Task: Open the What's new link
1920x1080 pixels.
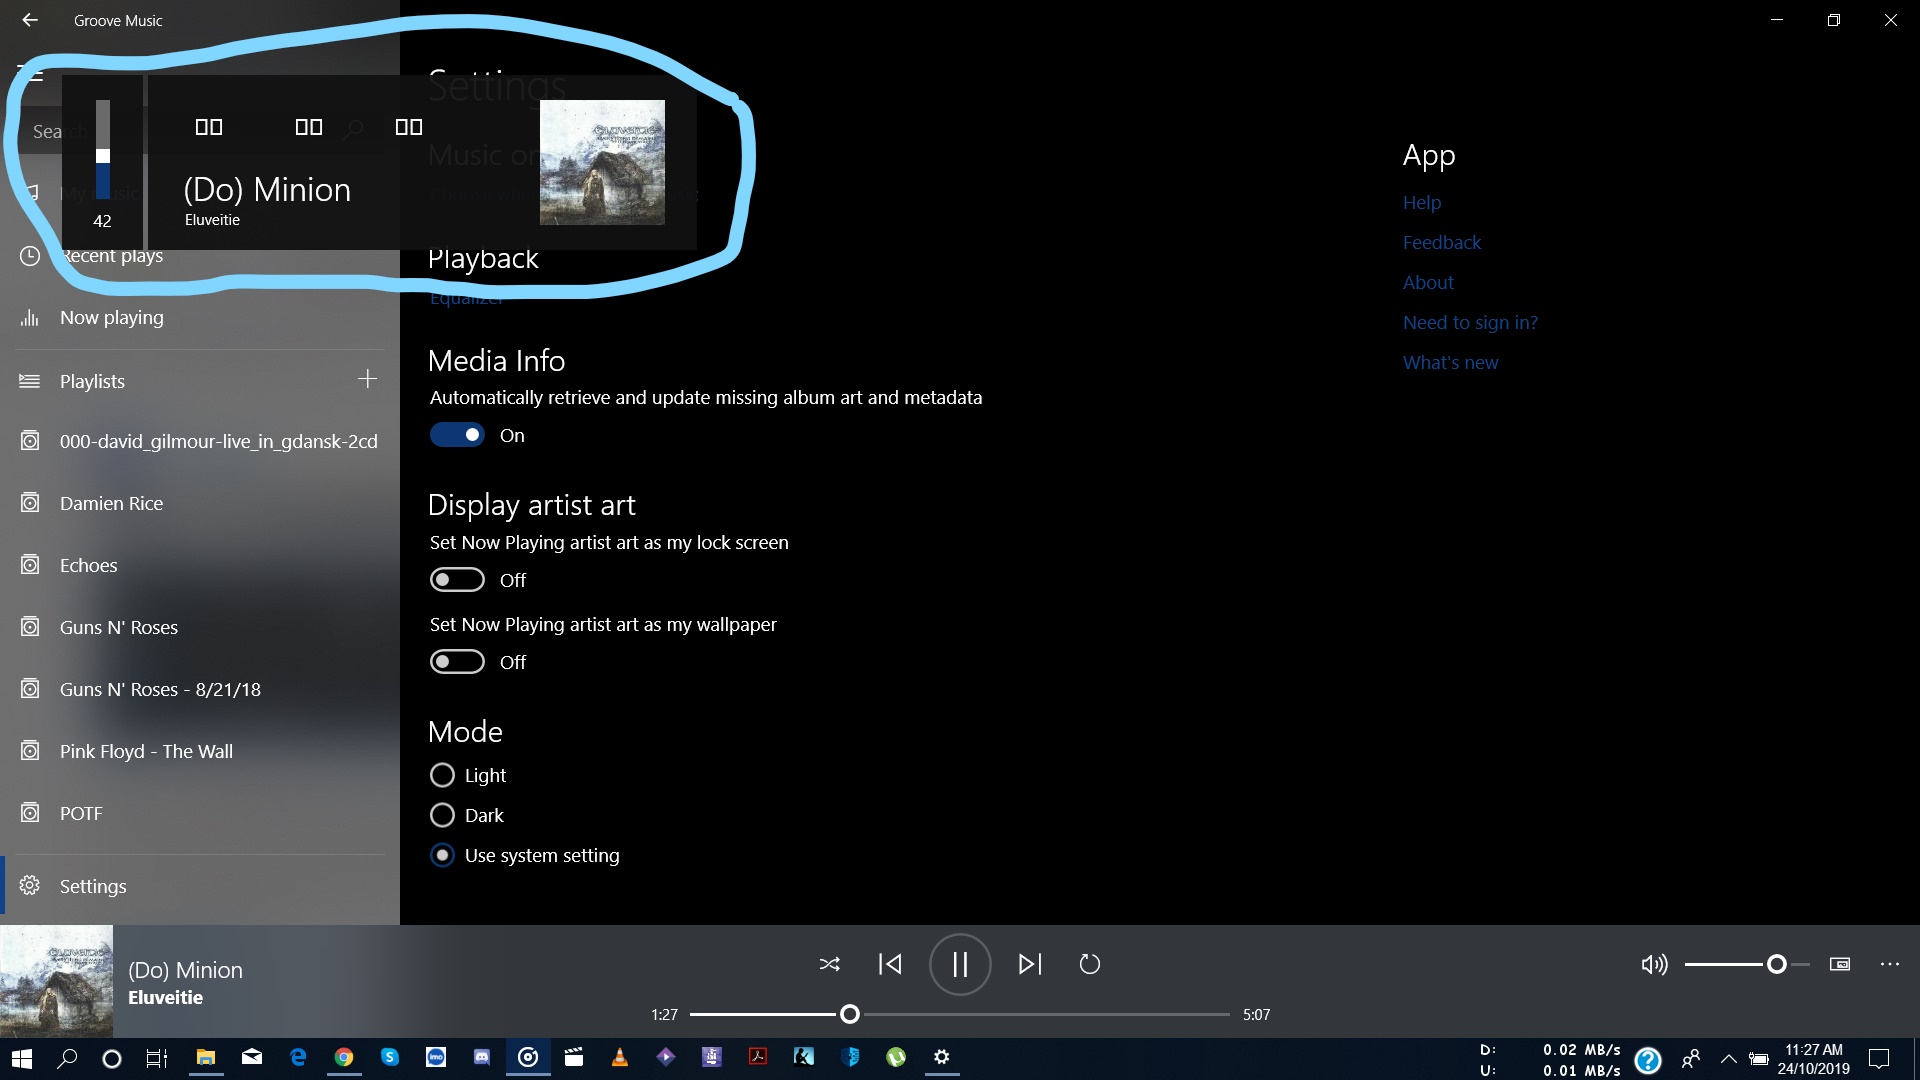Action: 1450,362
